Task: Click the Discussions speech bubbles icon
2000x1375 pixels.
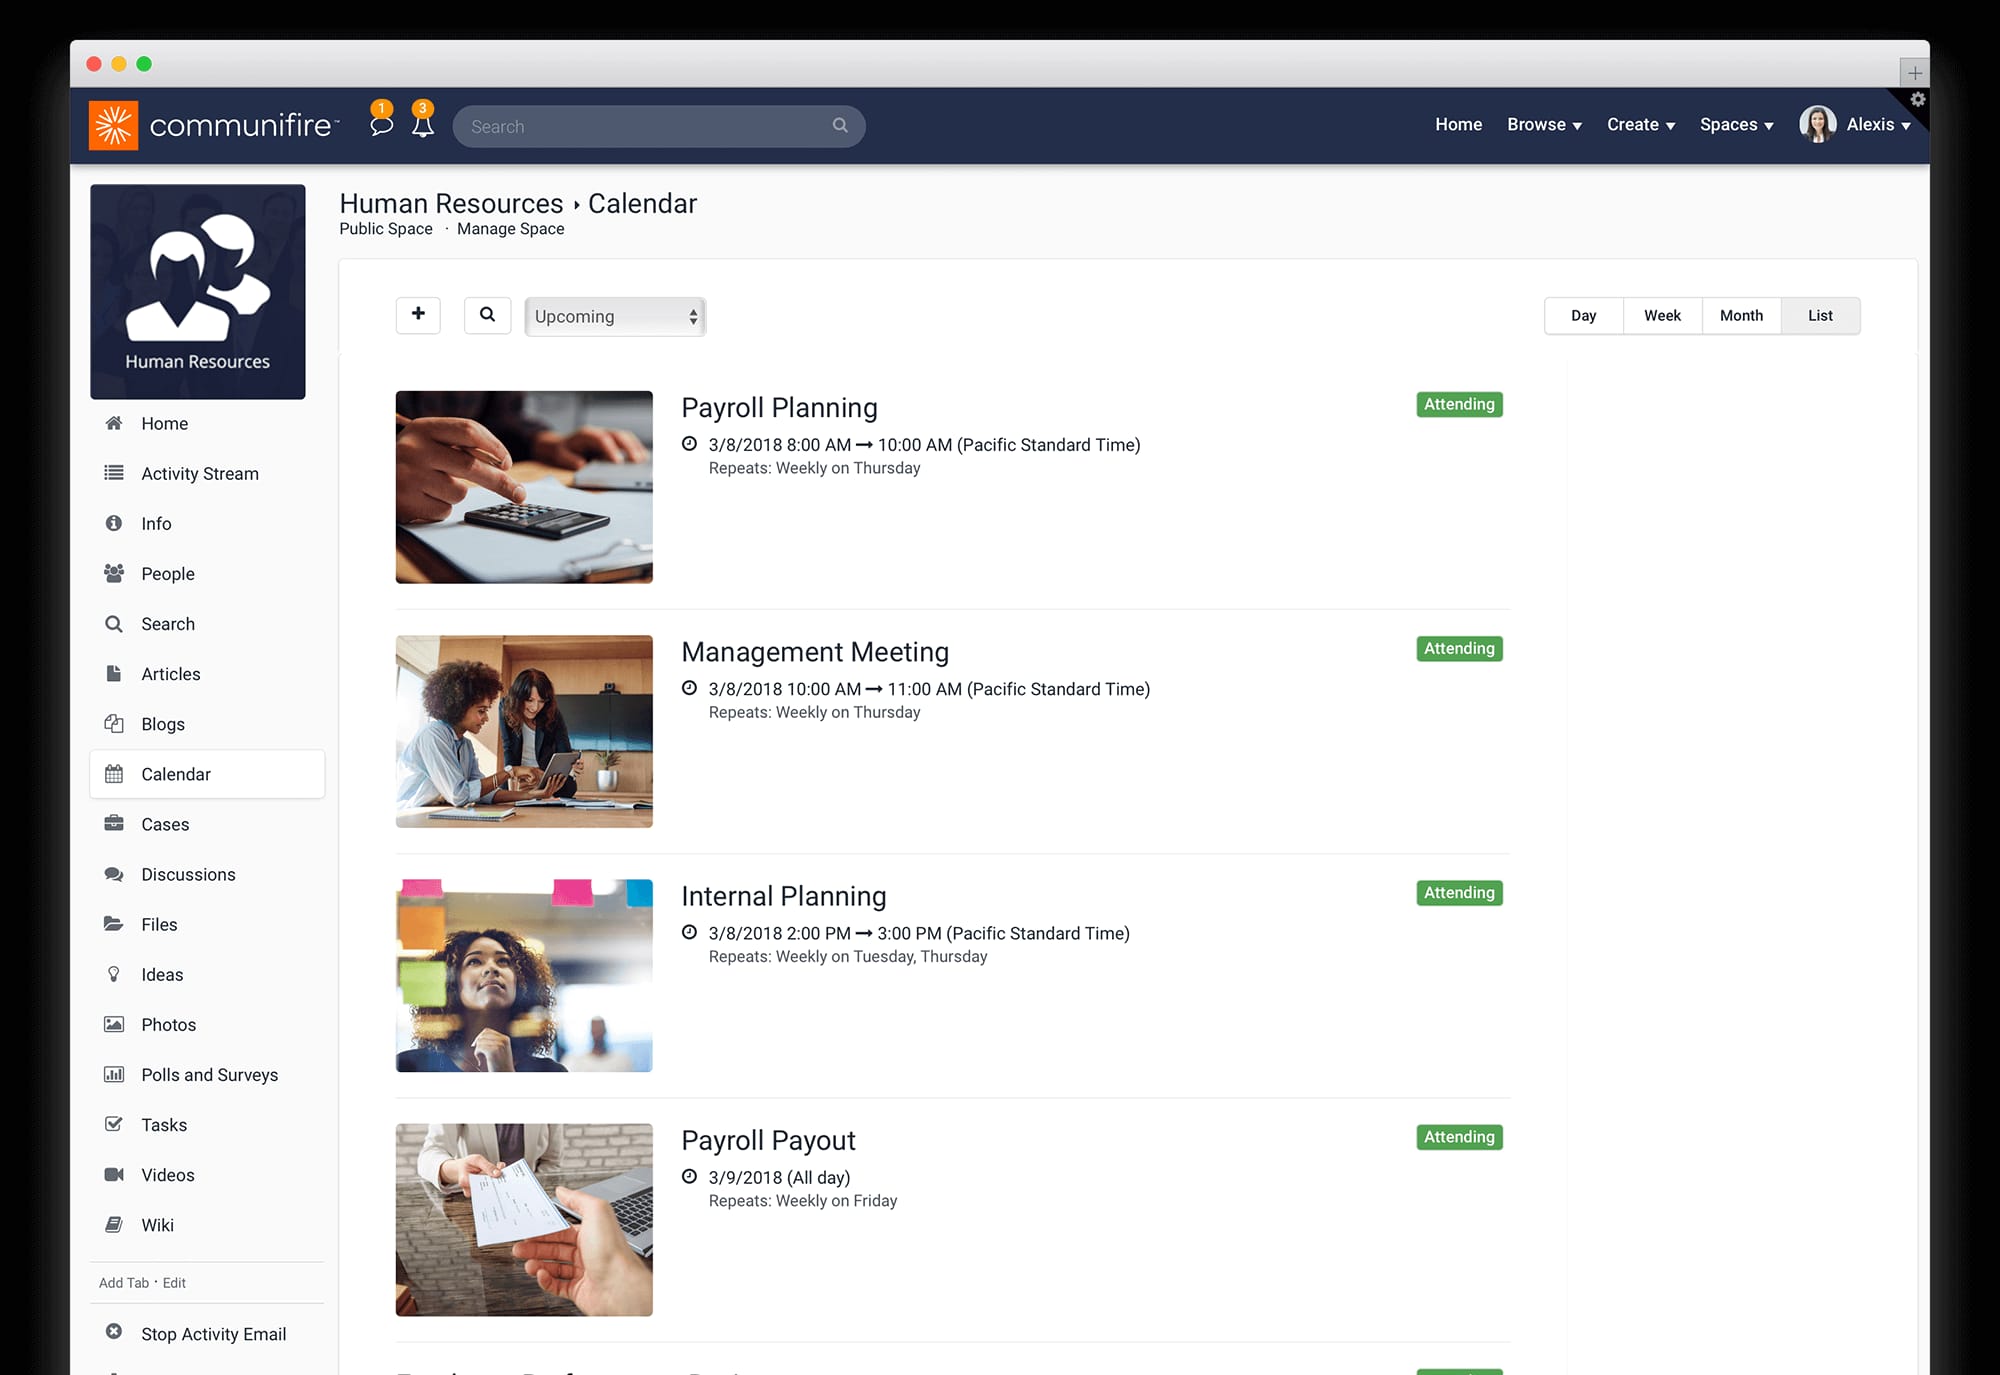Action: [x=114, y=873]
